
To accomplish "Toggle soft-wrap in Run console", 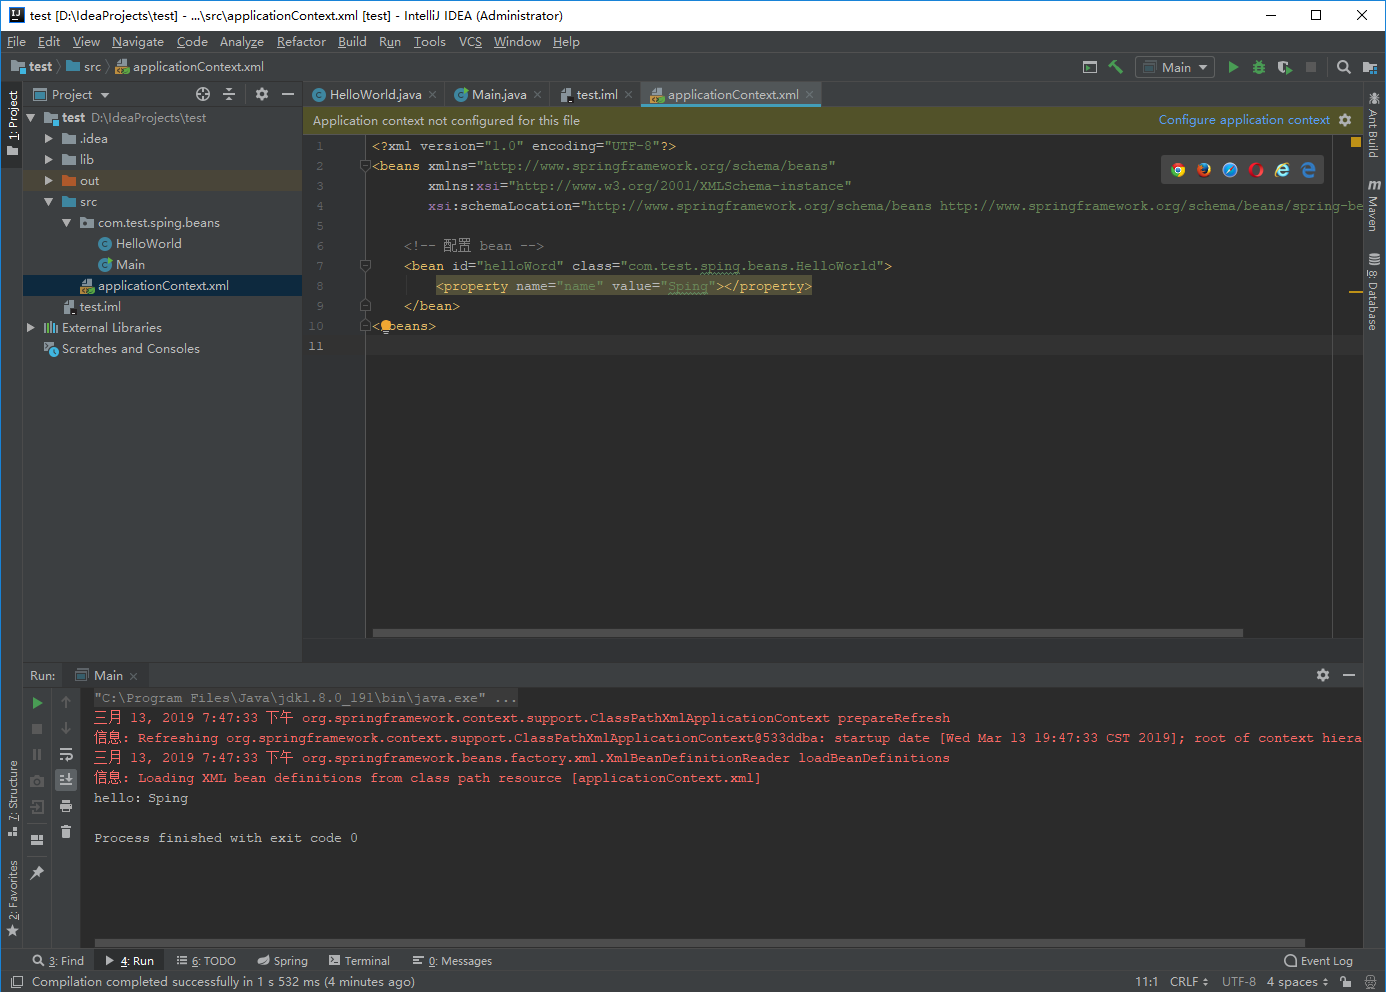I will click(66, 754).
